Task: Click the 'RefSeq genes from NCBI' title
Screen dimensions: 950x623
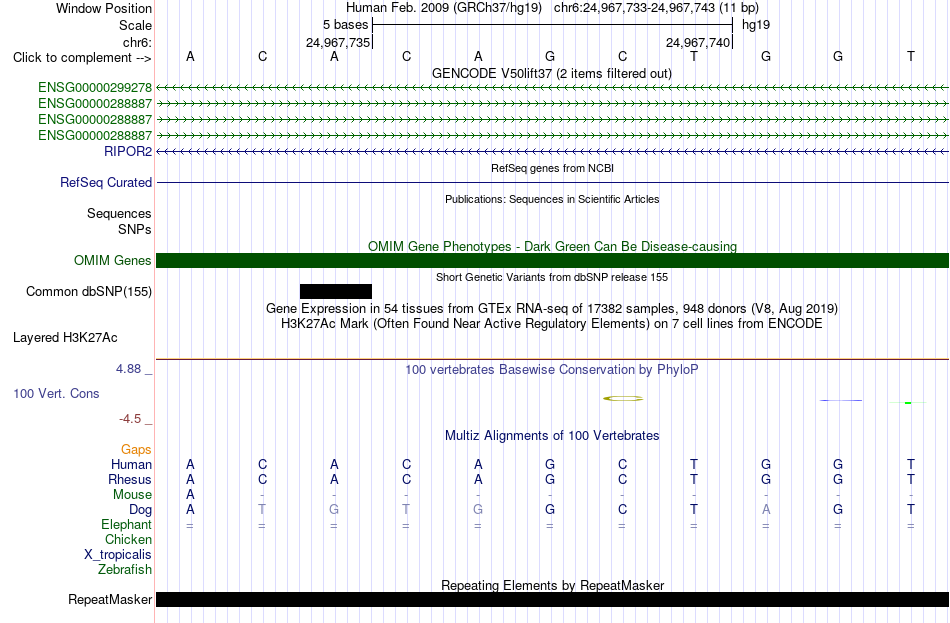Action: pyautogui.click(x=552, y=168)
